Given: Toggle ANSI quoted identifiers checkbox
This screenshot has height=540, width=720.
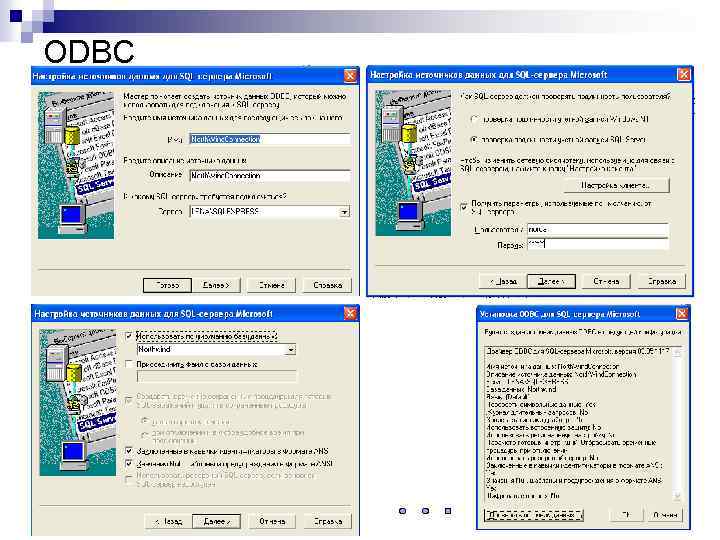Looking at the screenshot, I should click(129, 451).
